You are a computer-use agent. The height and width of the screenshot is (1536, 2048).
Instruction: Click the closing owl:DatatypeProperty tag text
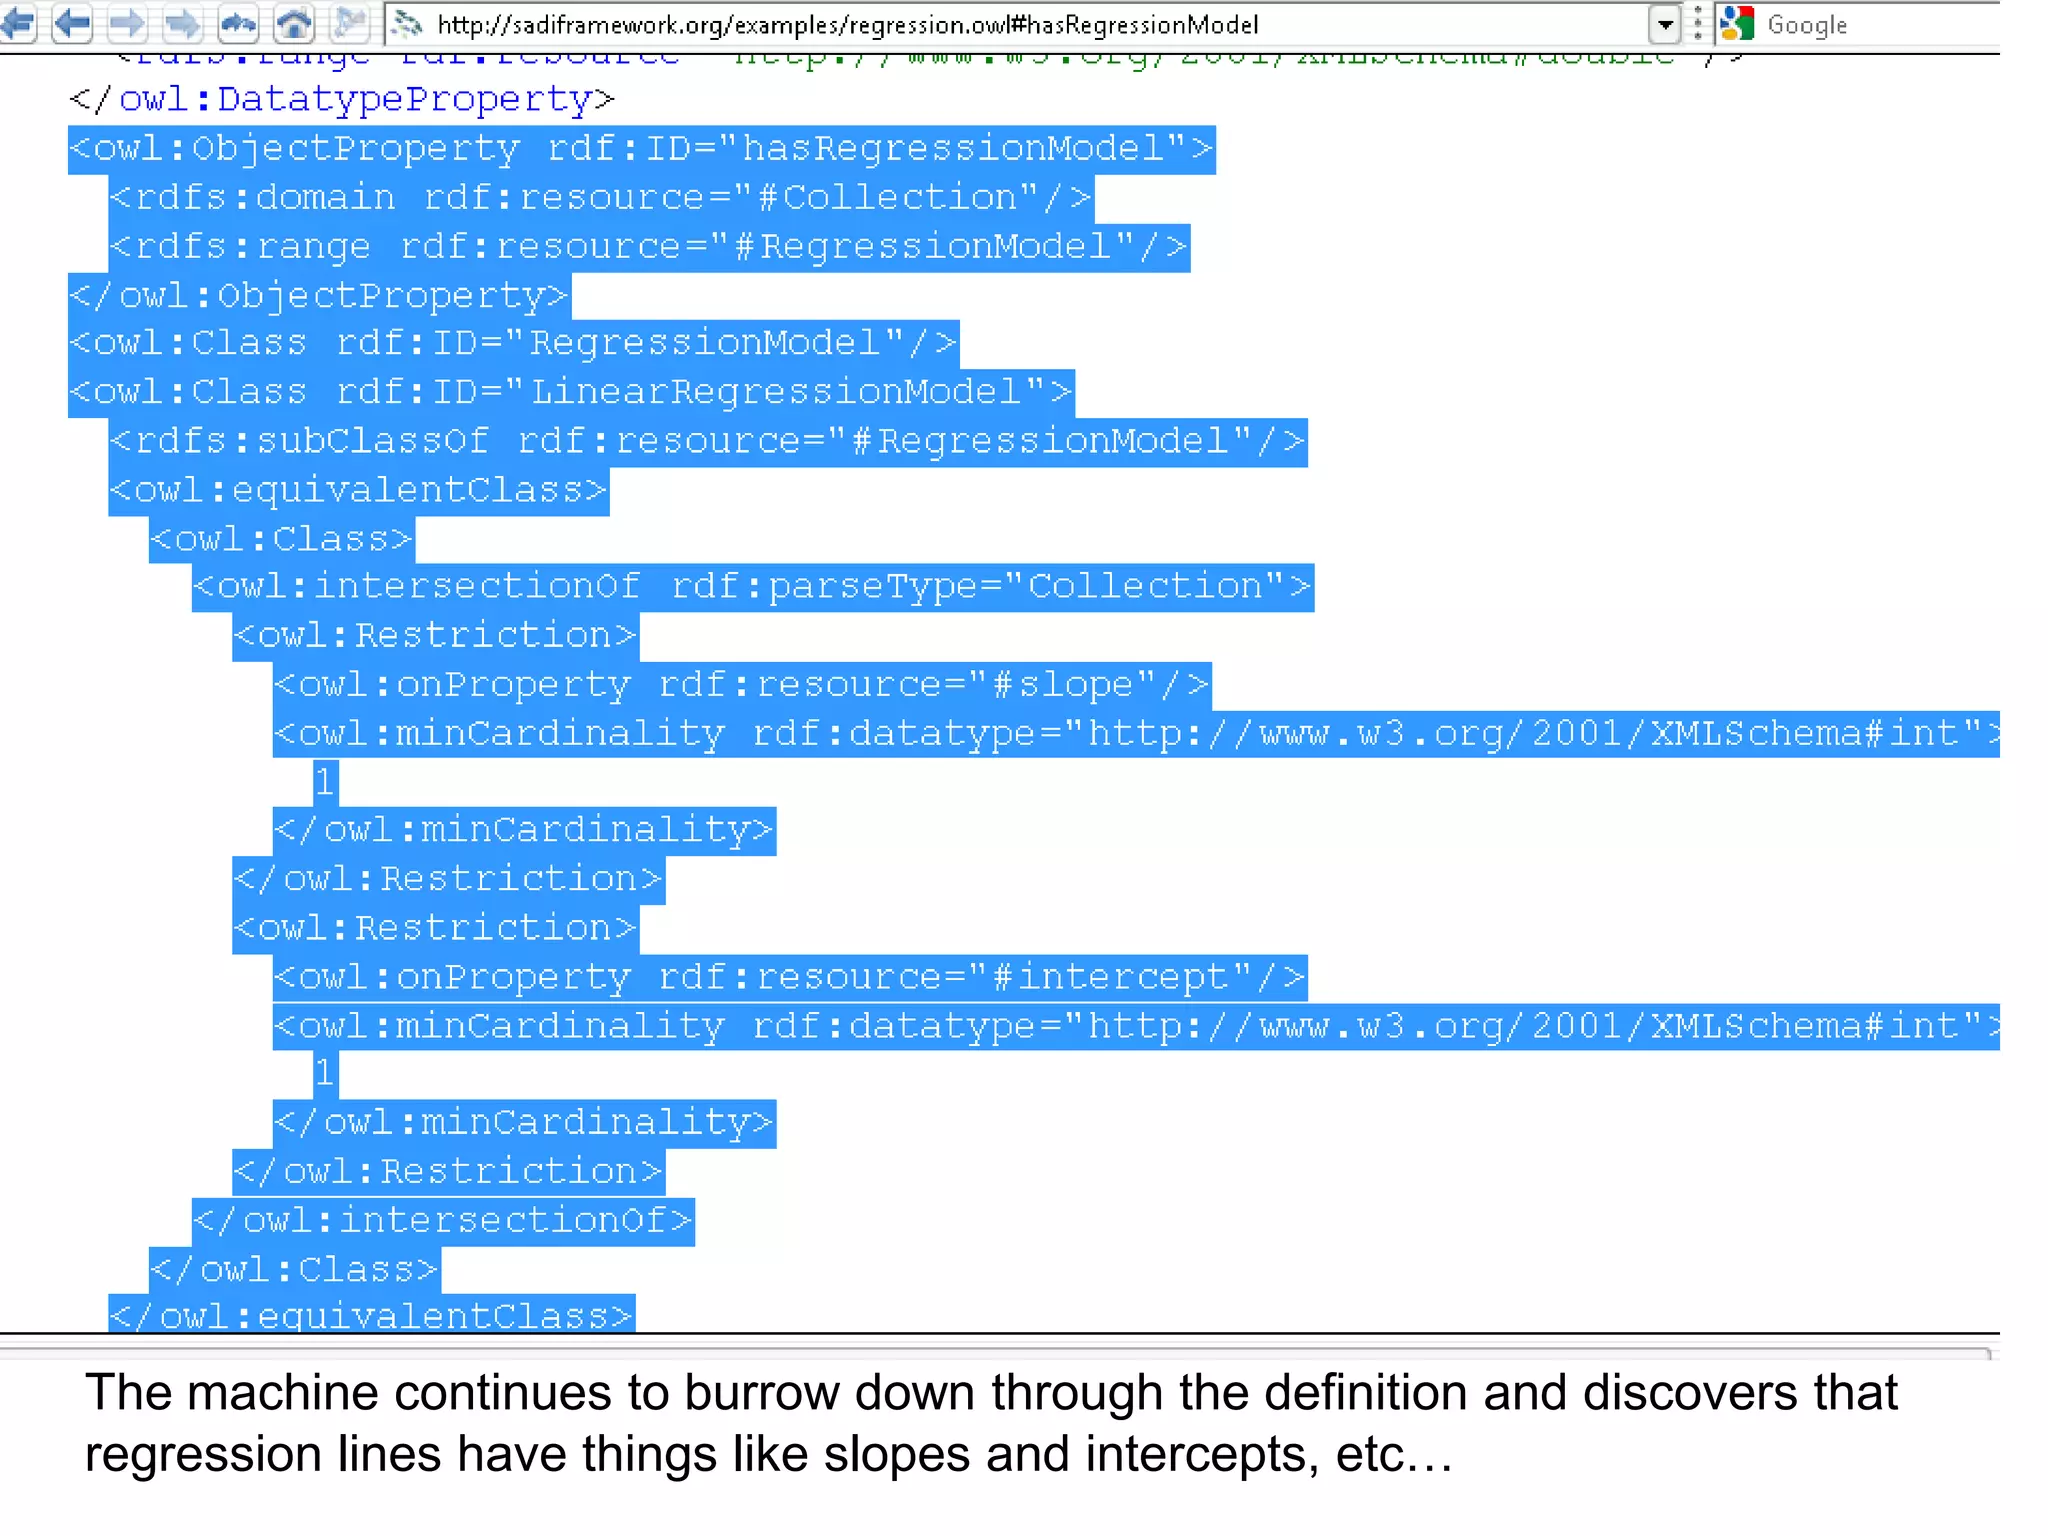coord(341,100)
